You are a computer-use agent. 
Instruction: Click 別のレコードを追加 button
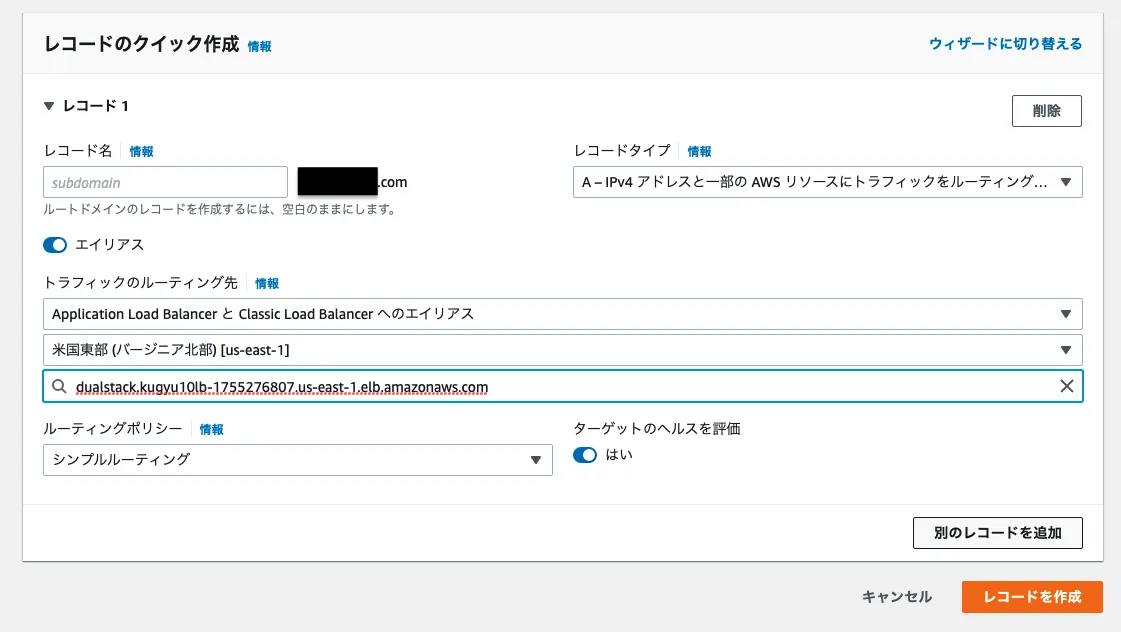997,533
